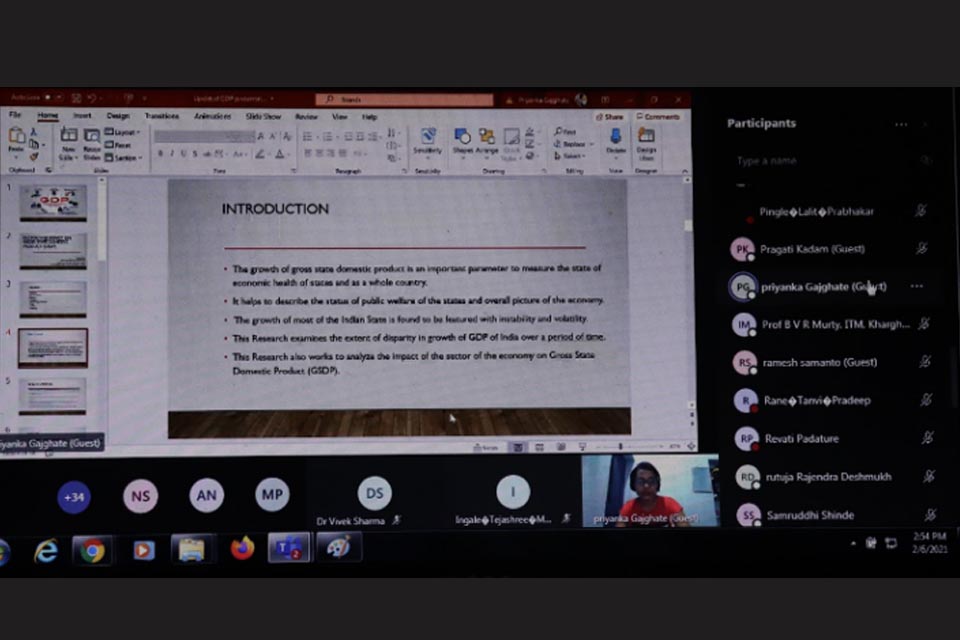The width and height of the screenshot is (960, 640).
Task: Switch to the Transitions tab
Action: pyautogui.click(x=162, y=115)
